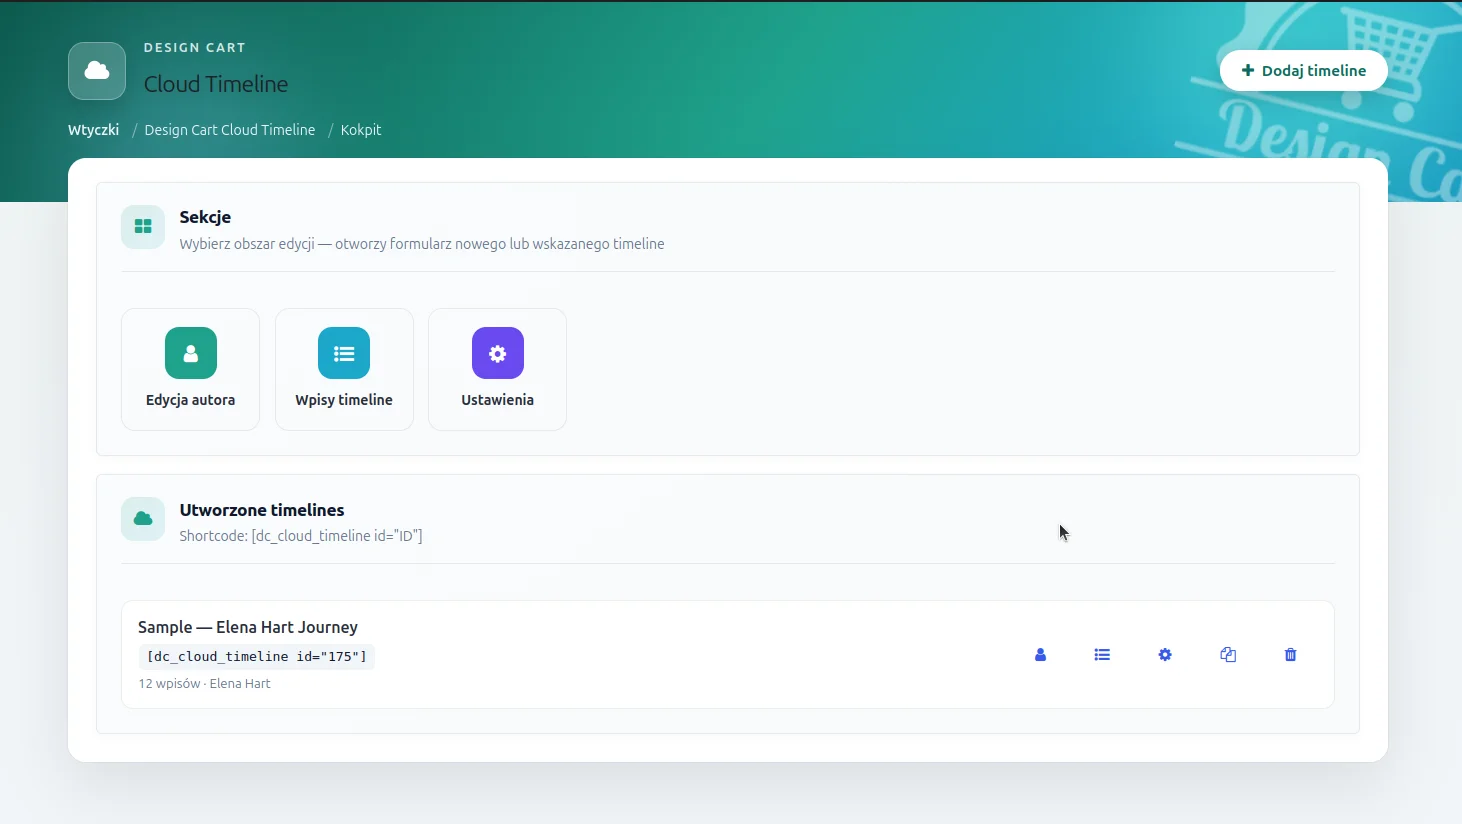The height and width of the screenshot is (824, 1462).
Task: Click the DESIGN CART label in header
Action: pos(195,48)
